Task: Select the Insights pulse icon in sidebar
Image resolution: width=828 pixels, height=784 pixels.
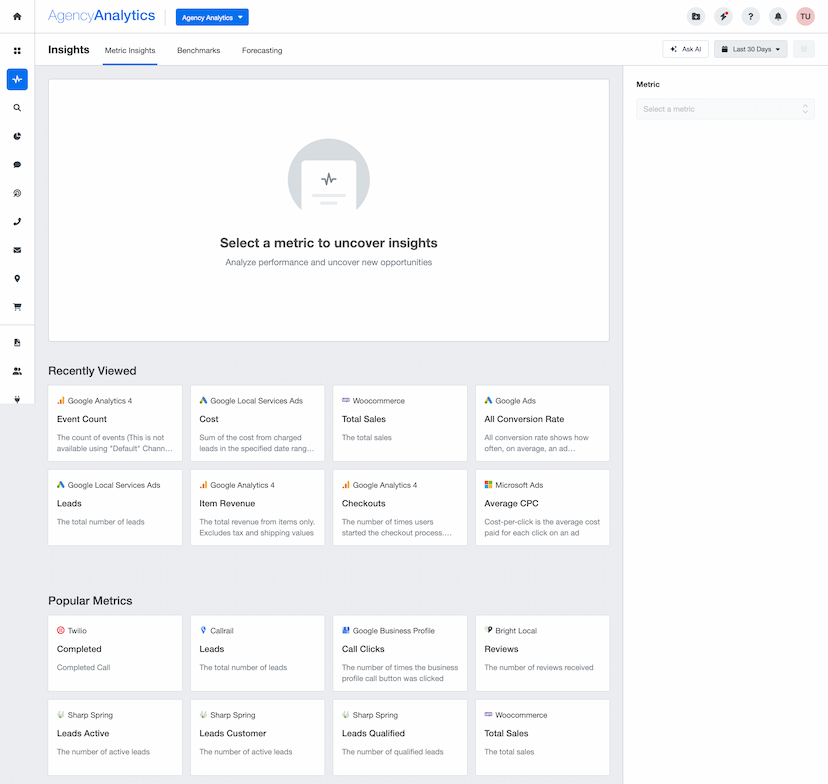Action: (x=17, y=79)
